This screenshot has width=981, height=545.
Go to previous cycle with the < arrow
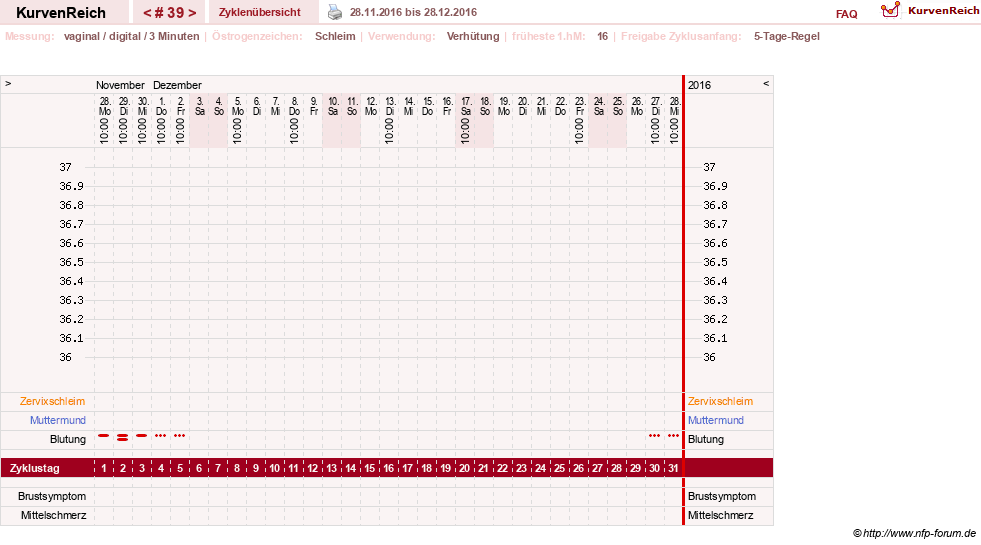147,13
